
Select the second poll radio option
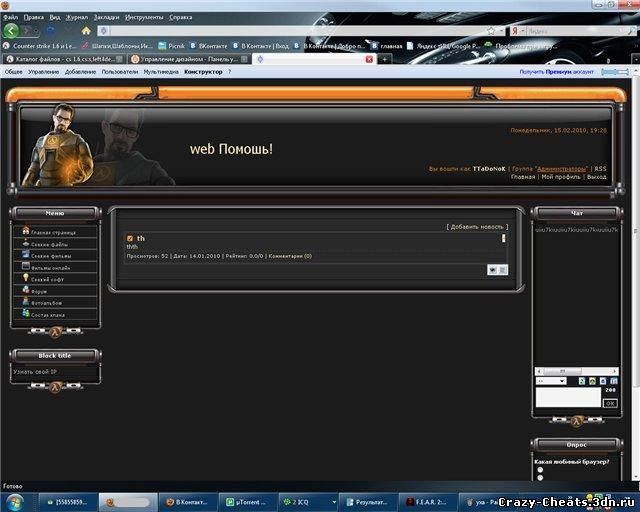click(540, 478)
